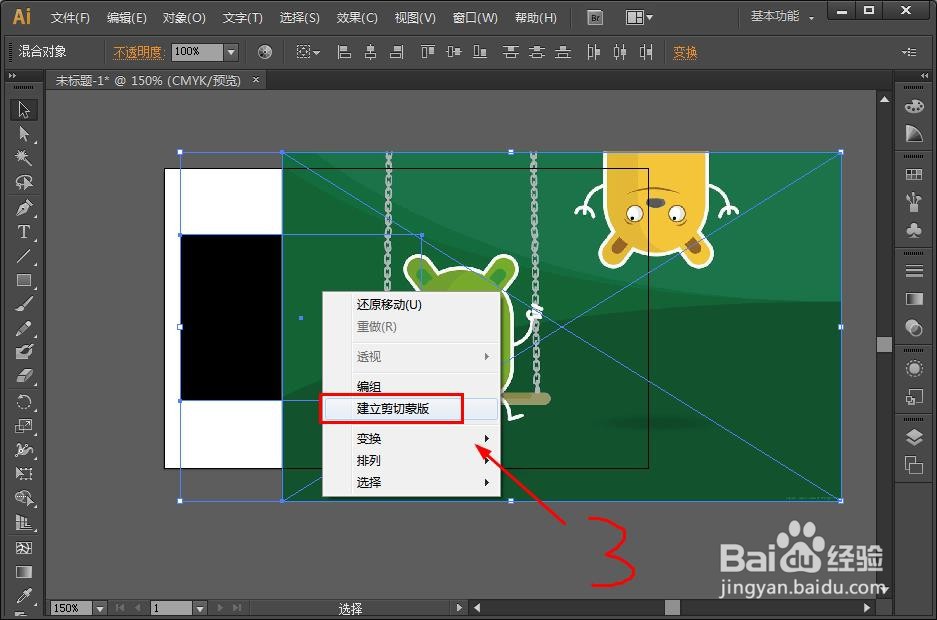937x620 pixels.
Task: Close the 未标题-1 document tab
Action: tap(256, 79)
